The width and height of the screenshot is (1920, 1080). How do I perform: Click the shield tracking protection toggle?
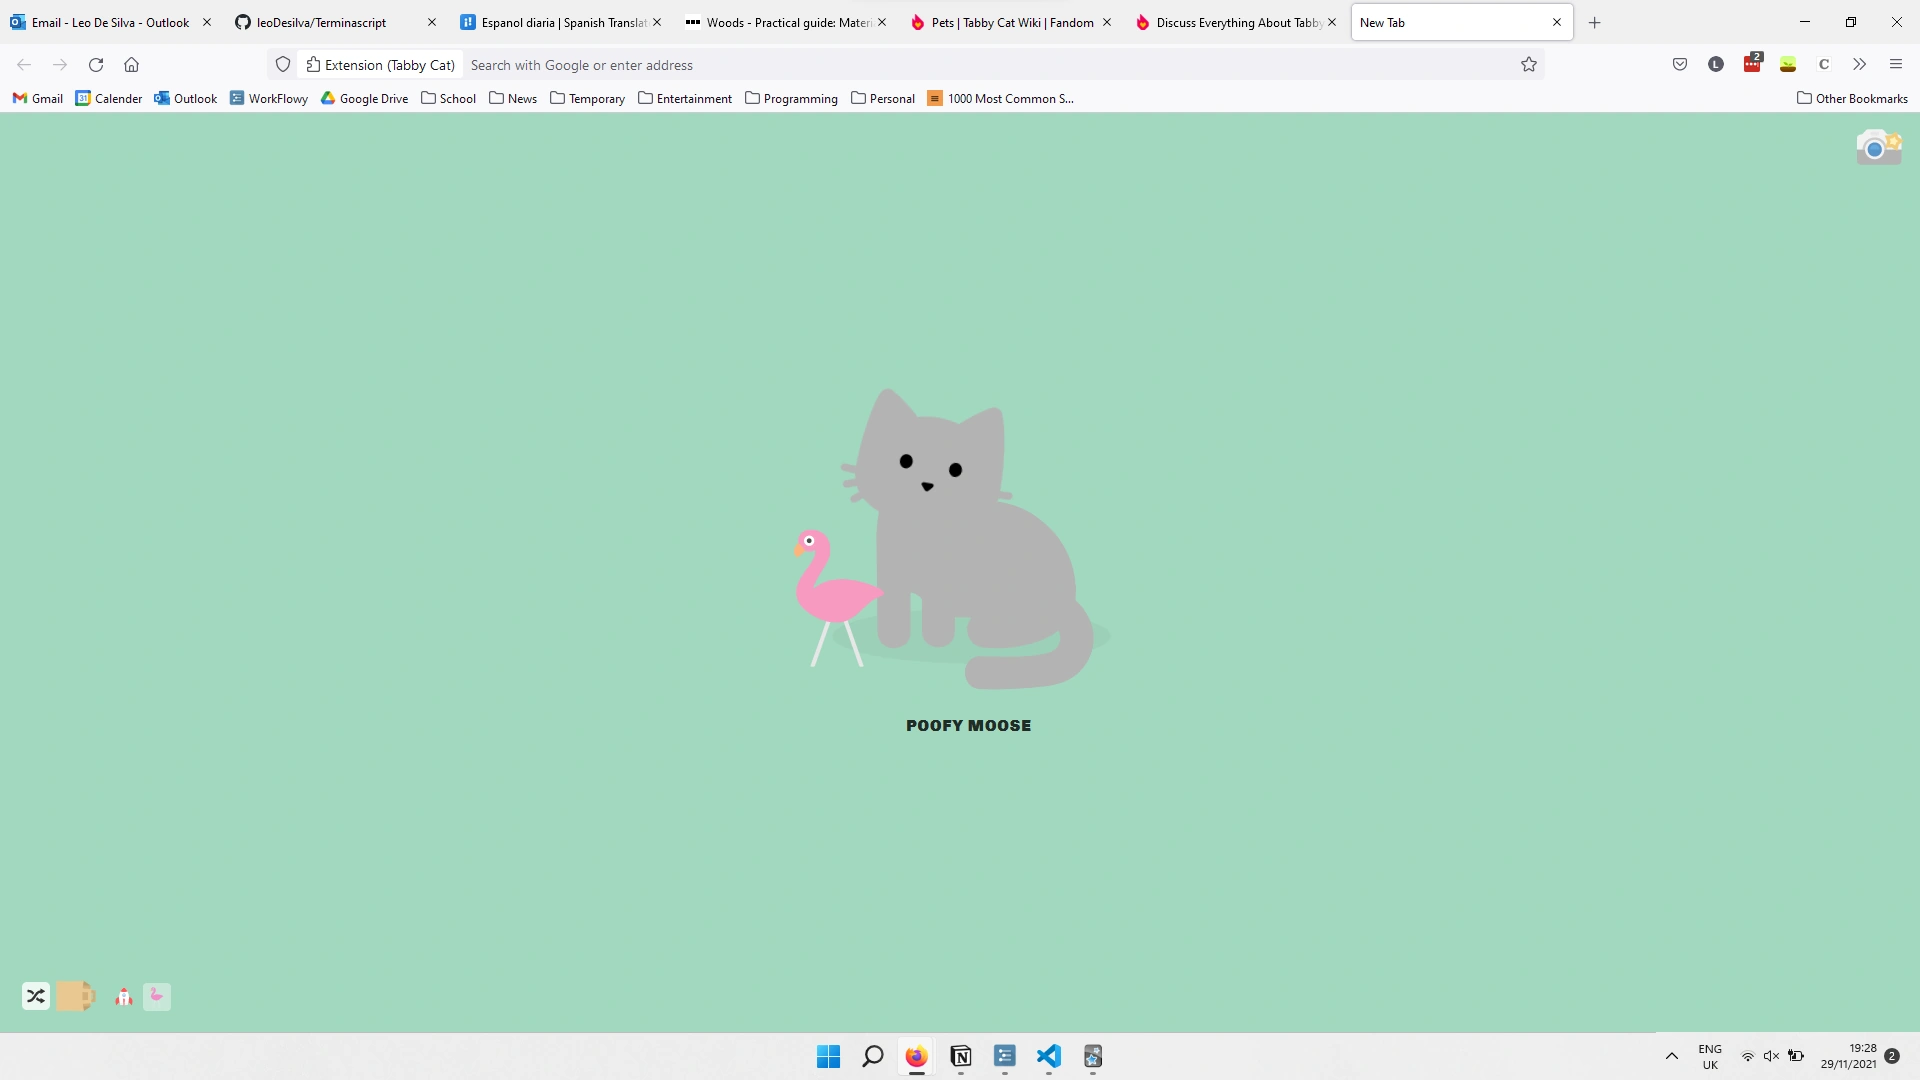pos(283,64)
